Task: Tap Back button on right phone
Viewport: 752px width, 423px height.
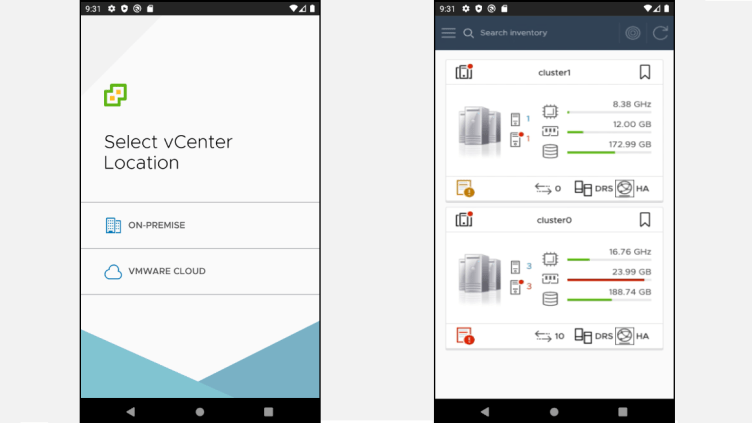Action: tap(485, 411)
